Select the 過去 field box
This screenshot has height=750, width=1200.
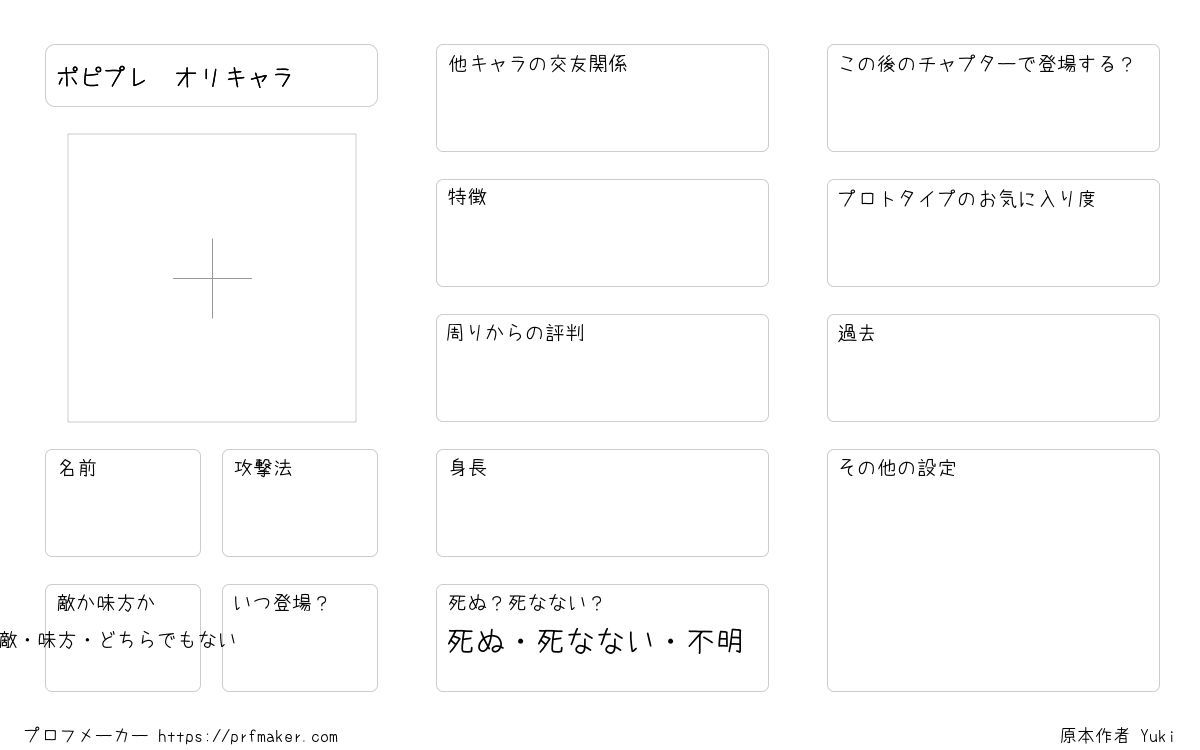[993, 368]
